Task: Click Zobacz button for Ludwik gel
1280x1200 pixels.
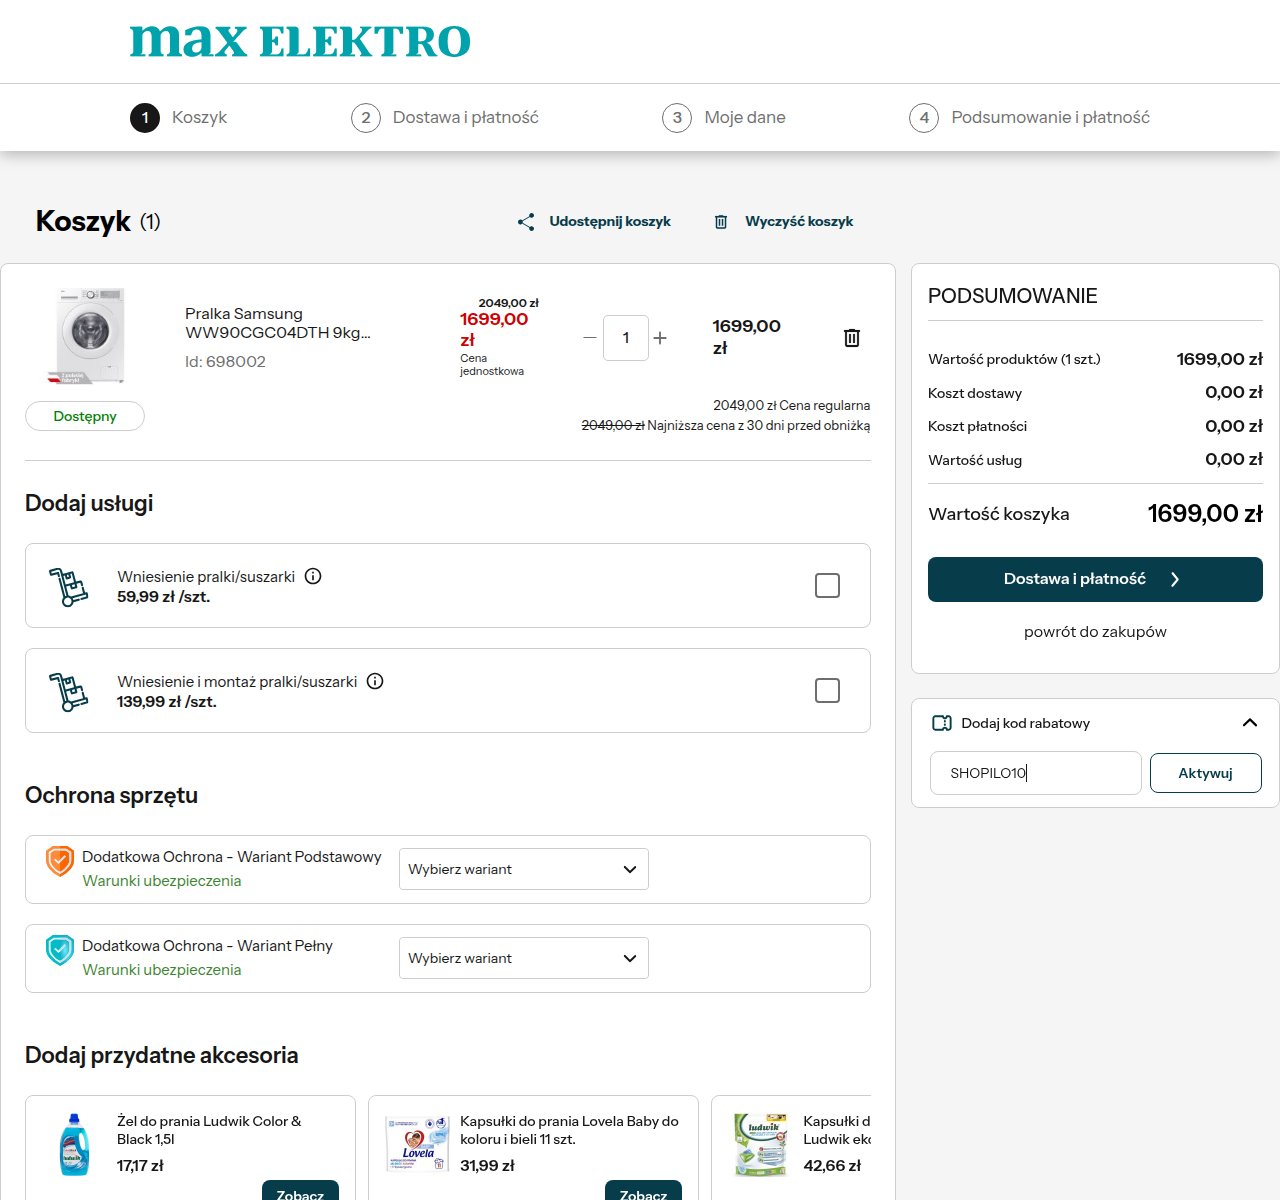Action: pos(300,1190)
